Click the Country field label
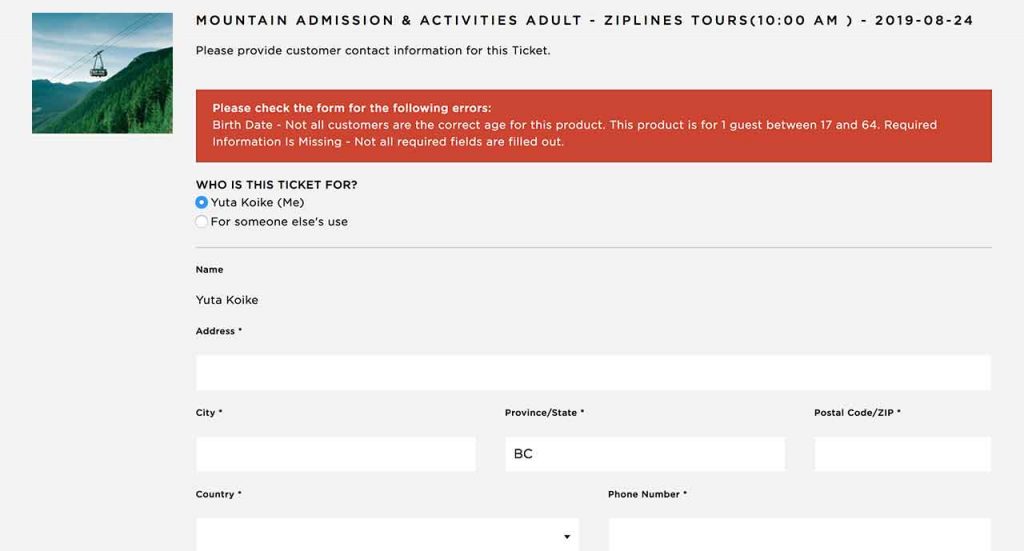The width and height of the screenshot is (1024, 551). point(218,494)
